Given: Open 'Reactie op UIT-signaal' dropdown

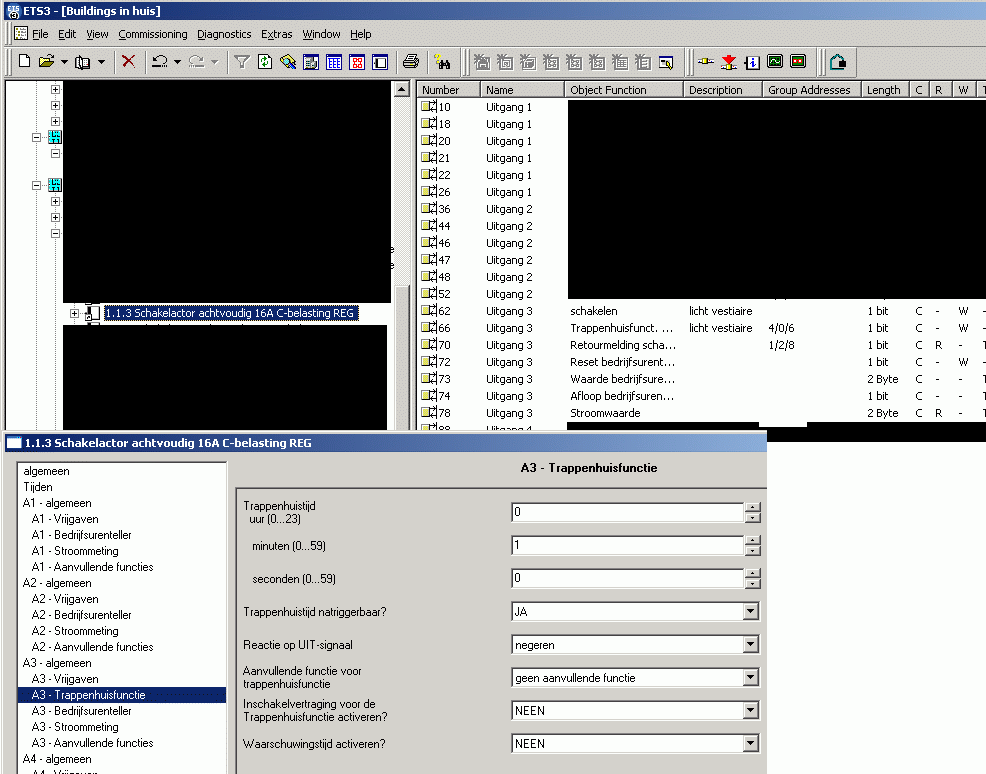Looking at the screenshot, I should [x=750, y=644].
